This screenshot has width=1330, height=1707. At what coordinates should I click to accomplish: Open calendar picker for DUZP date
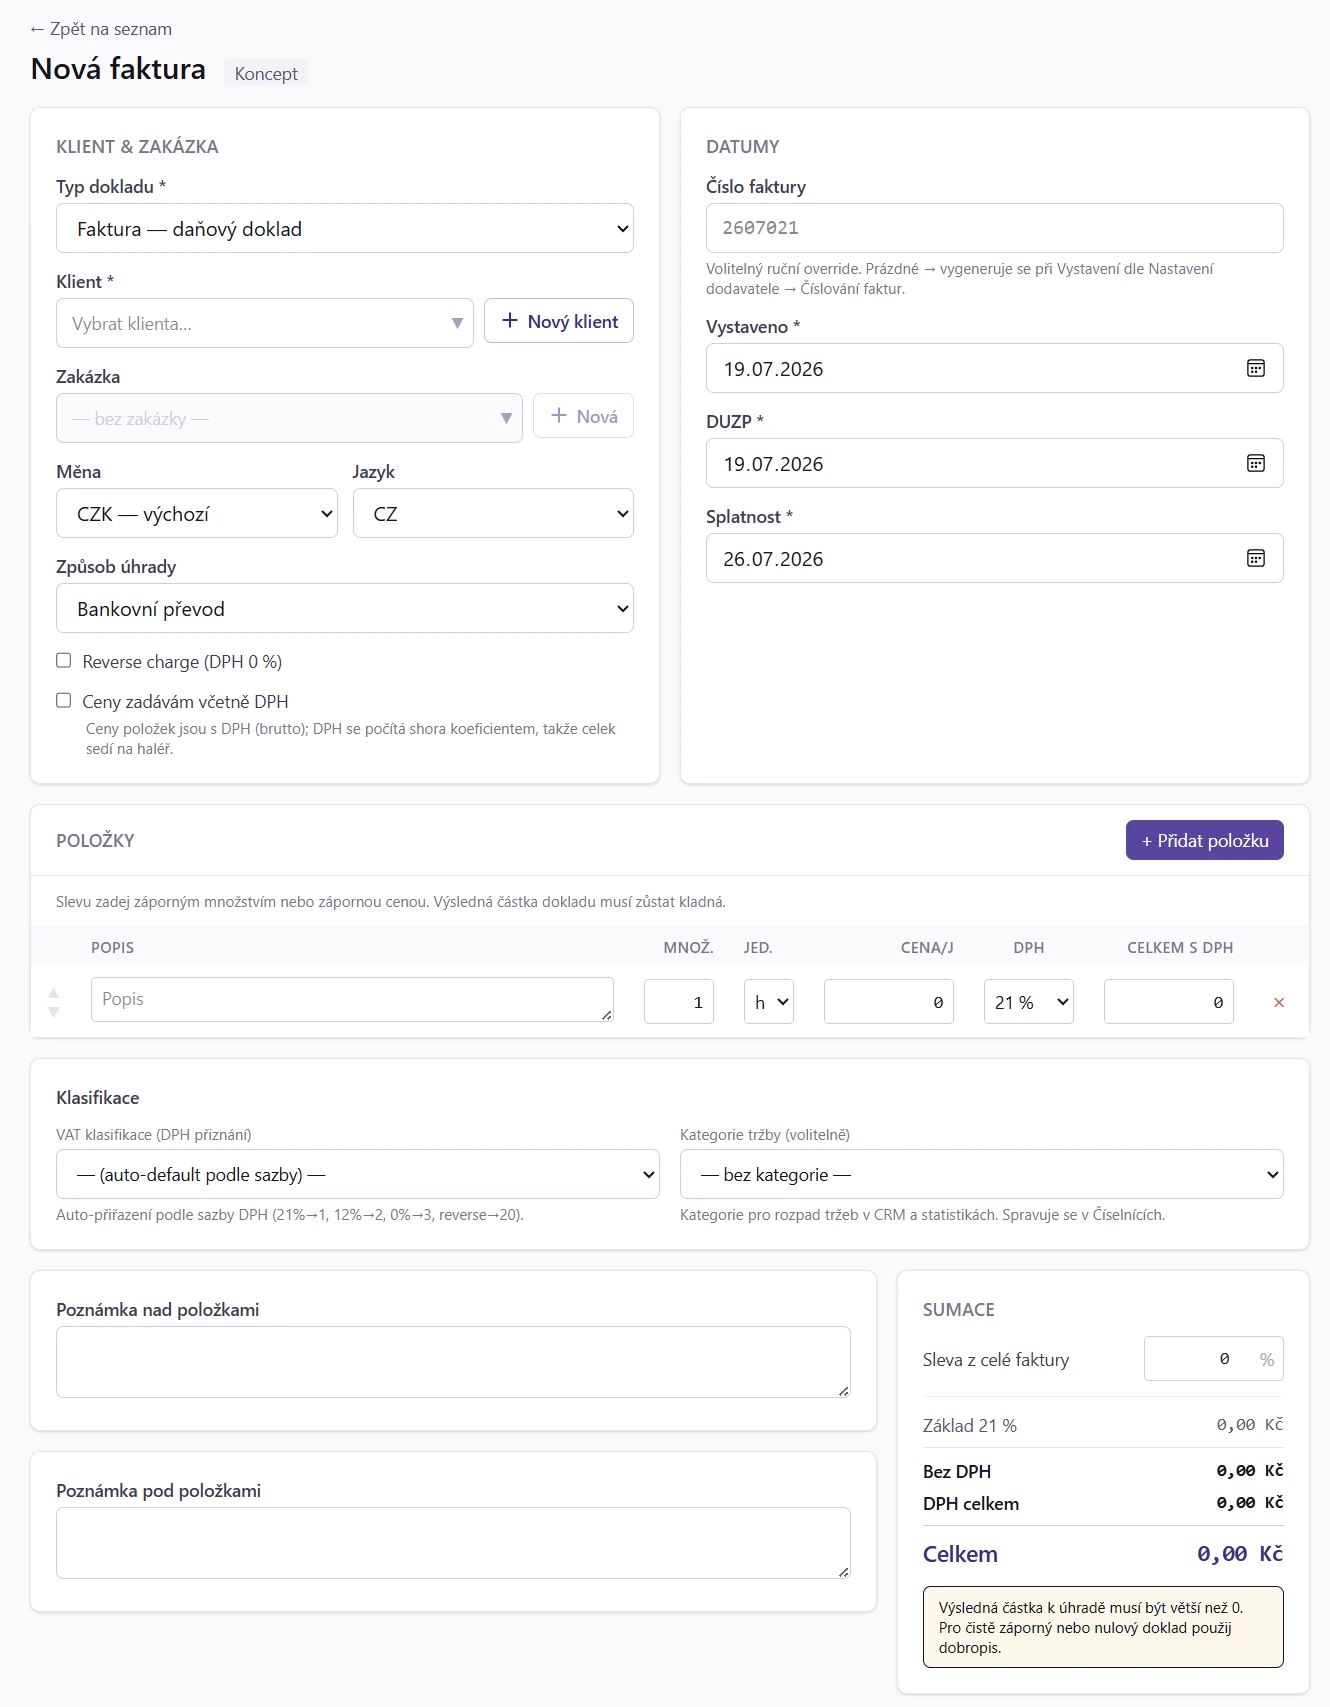[1256, 463]
